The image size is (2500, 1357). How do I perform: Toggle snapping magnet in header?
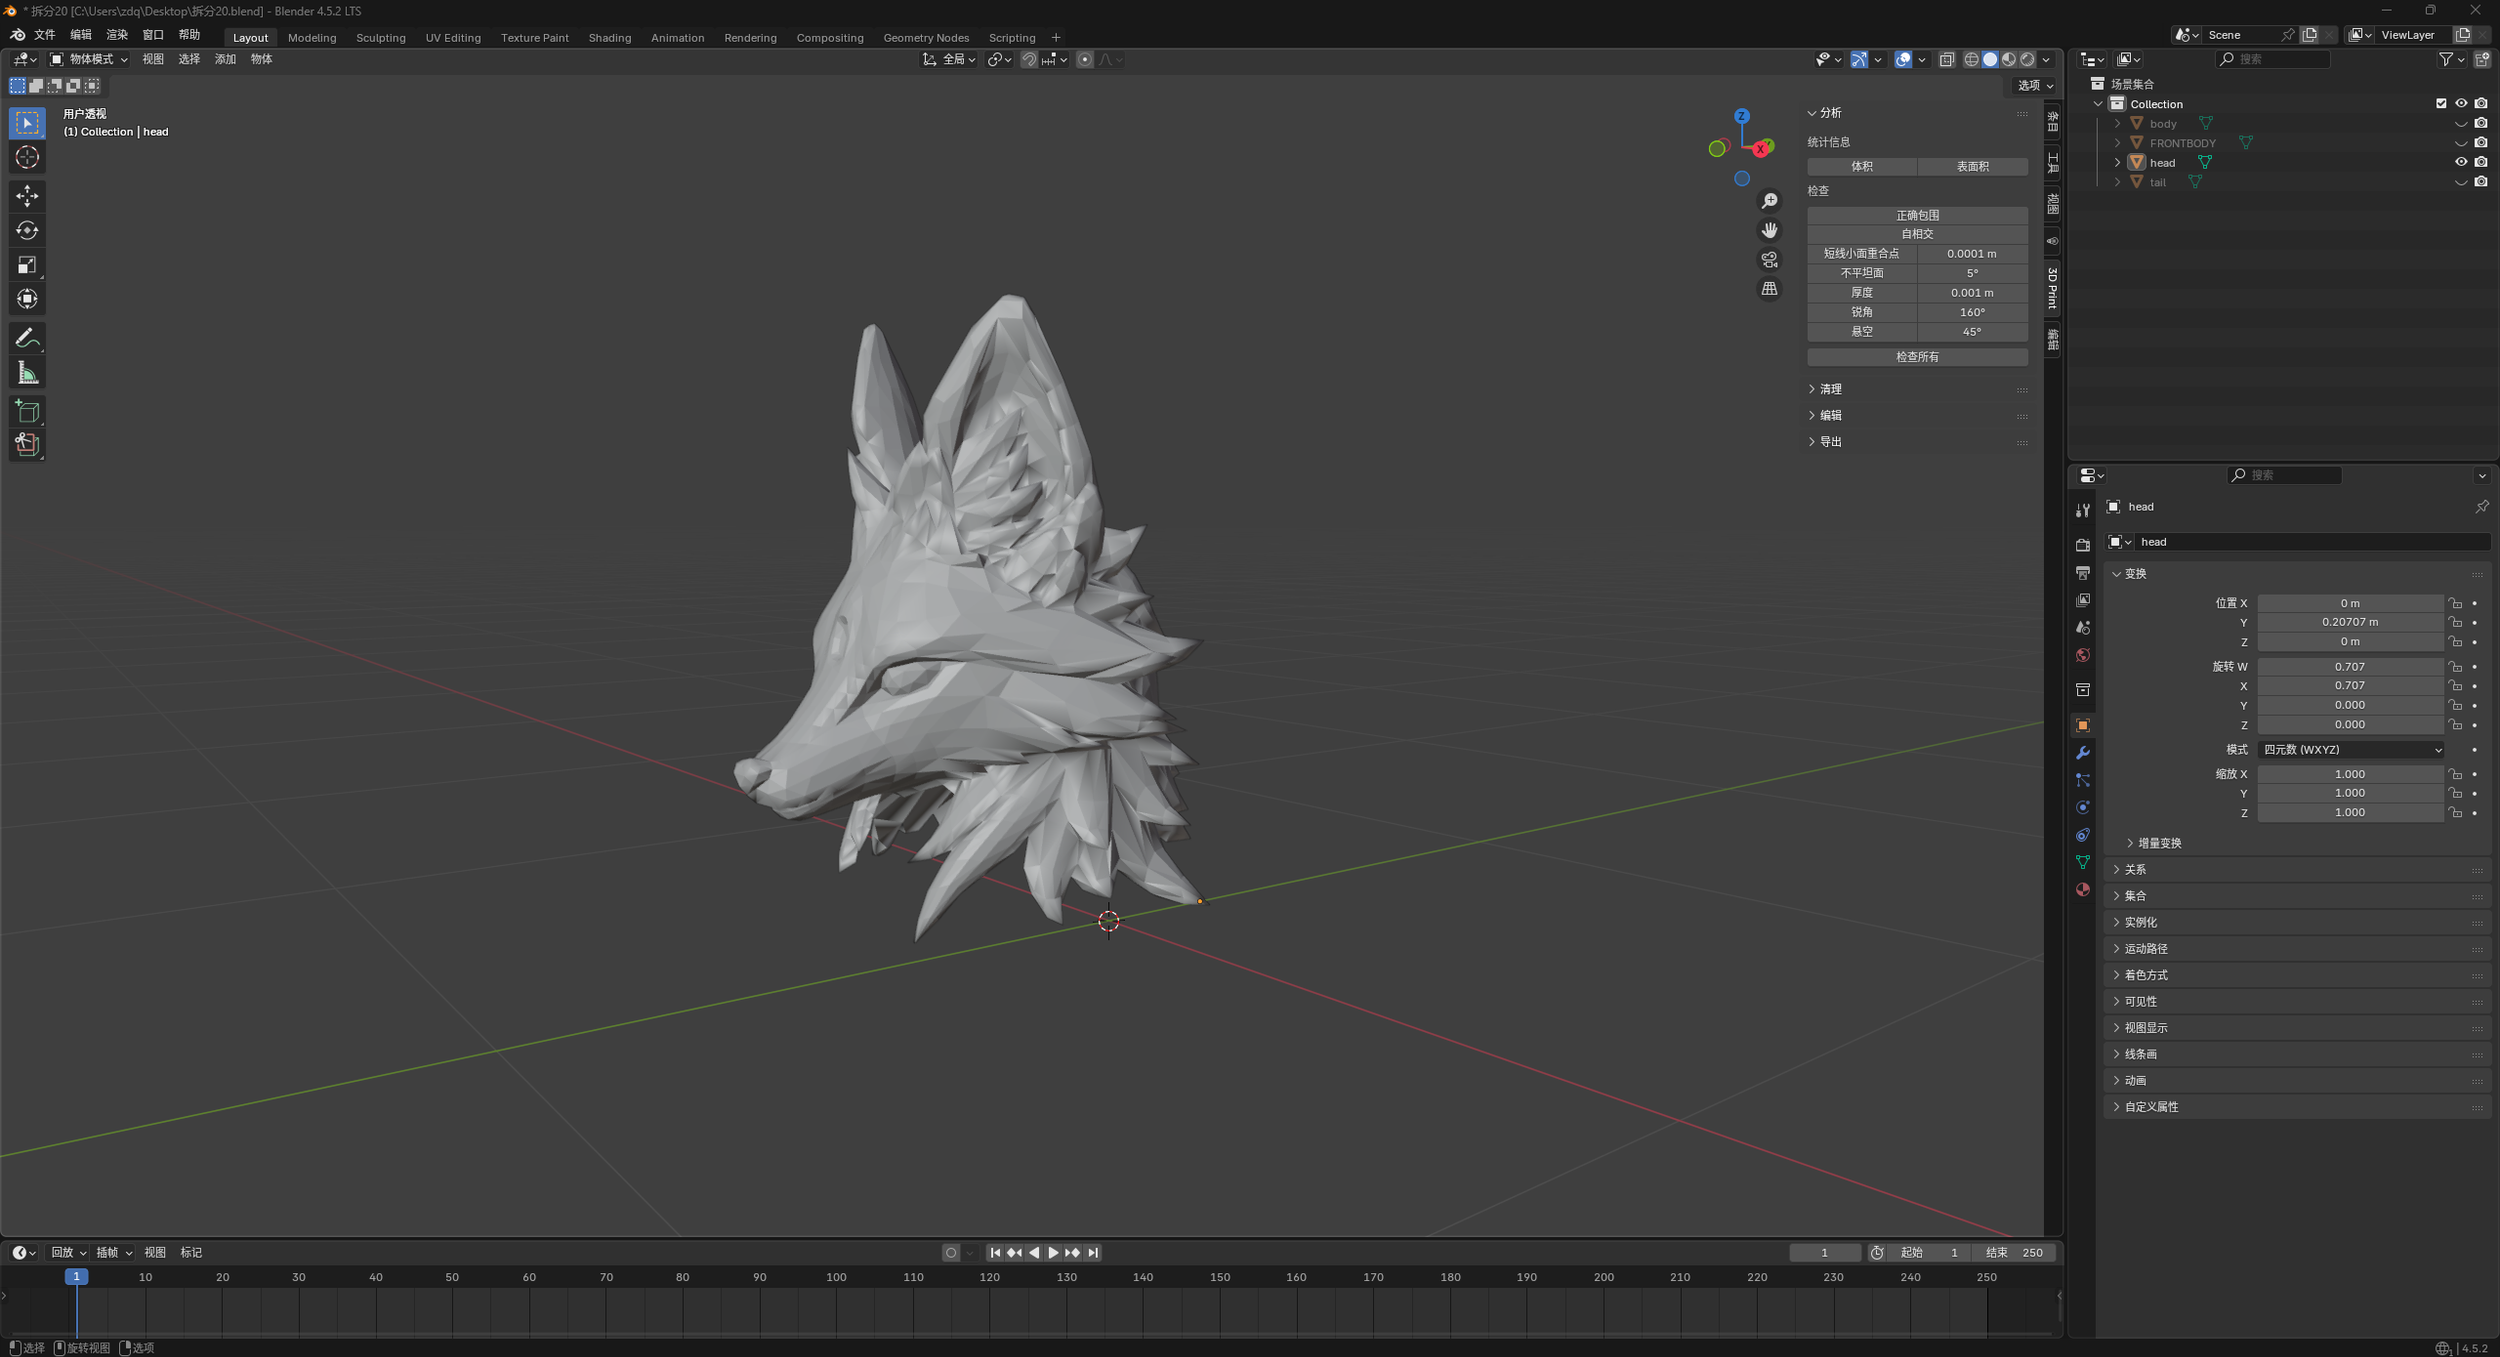click(1029, 60)
